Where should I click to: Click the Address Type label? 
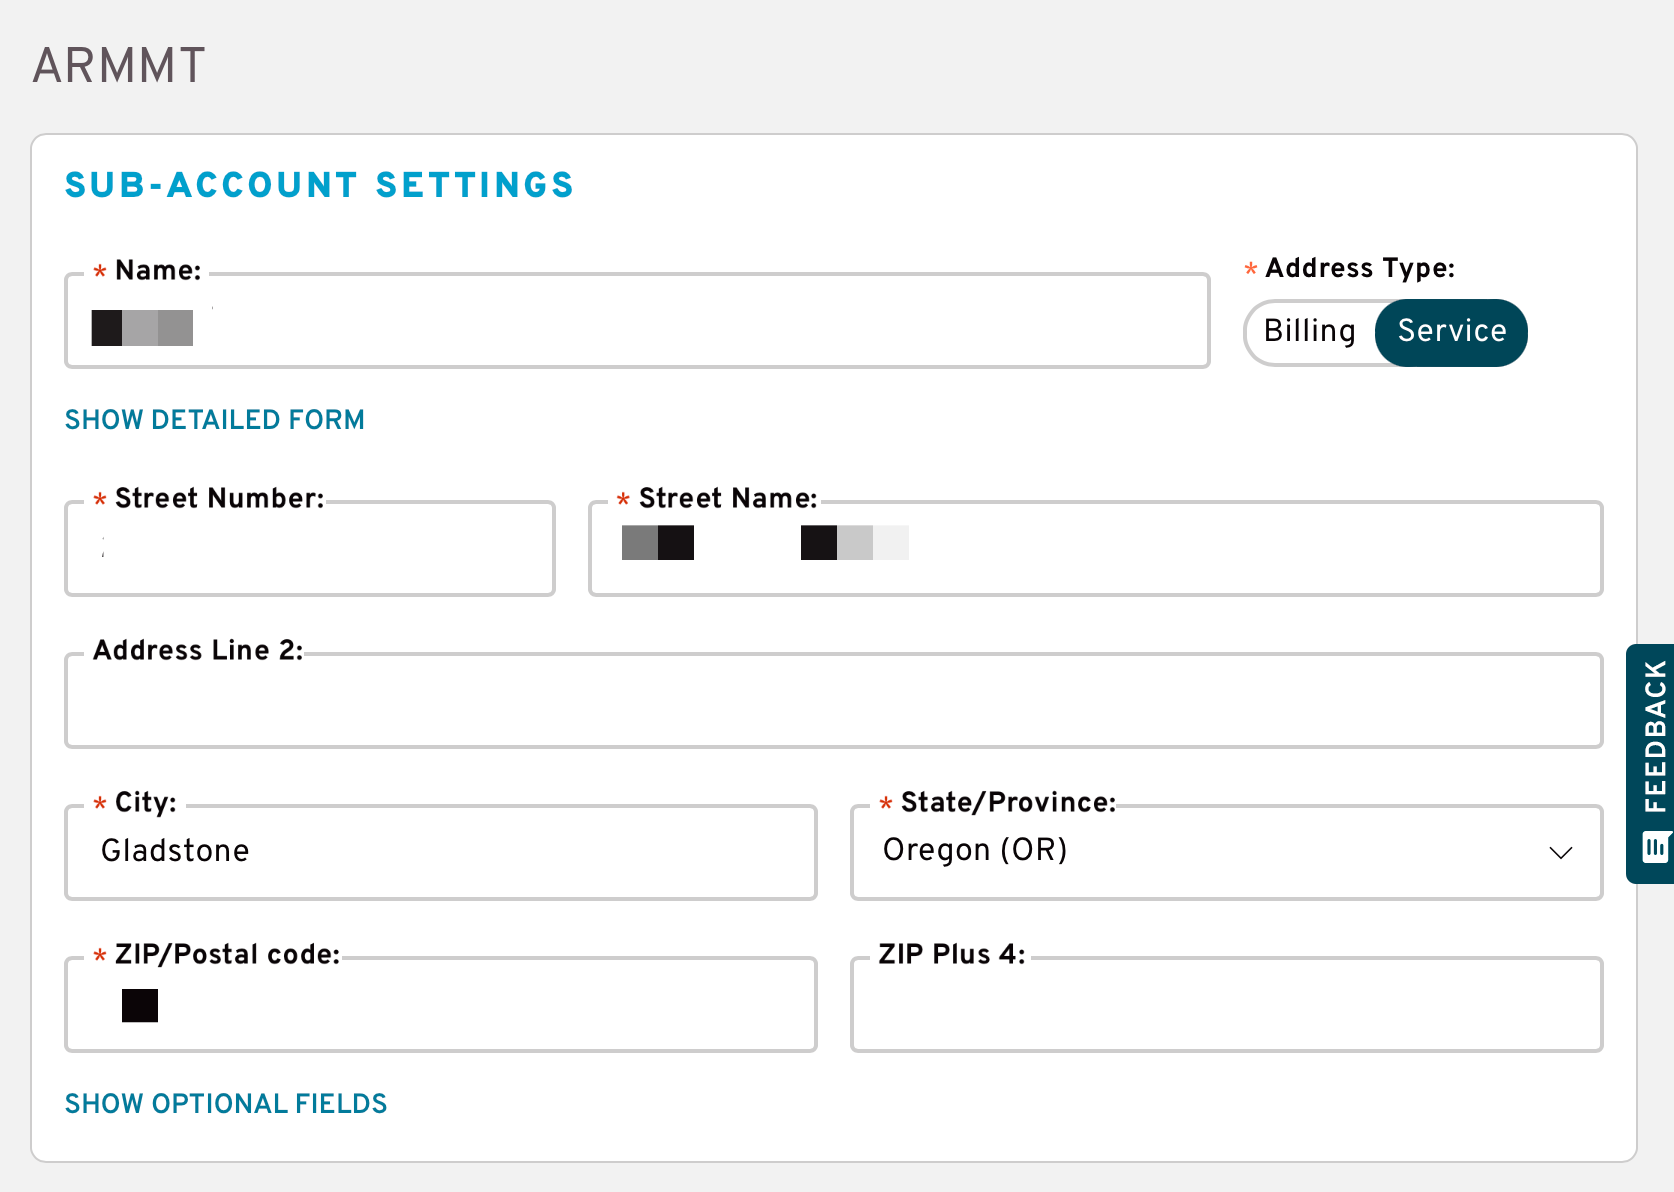pyautogui.click(x=1360, y=268)
